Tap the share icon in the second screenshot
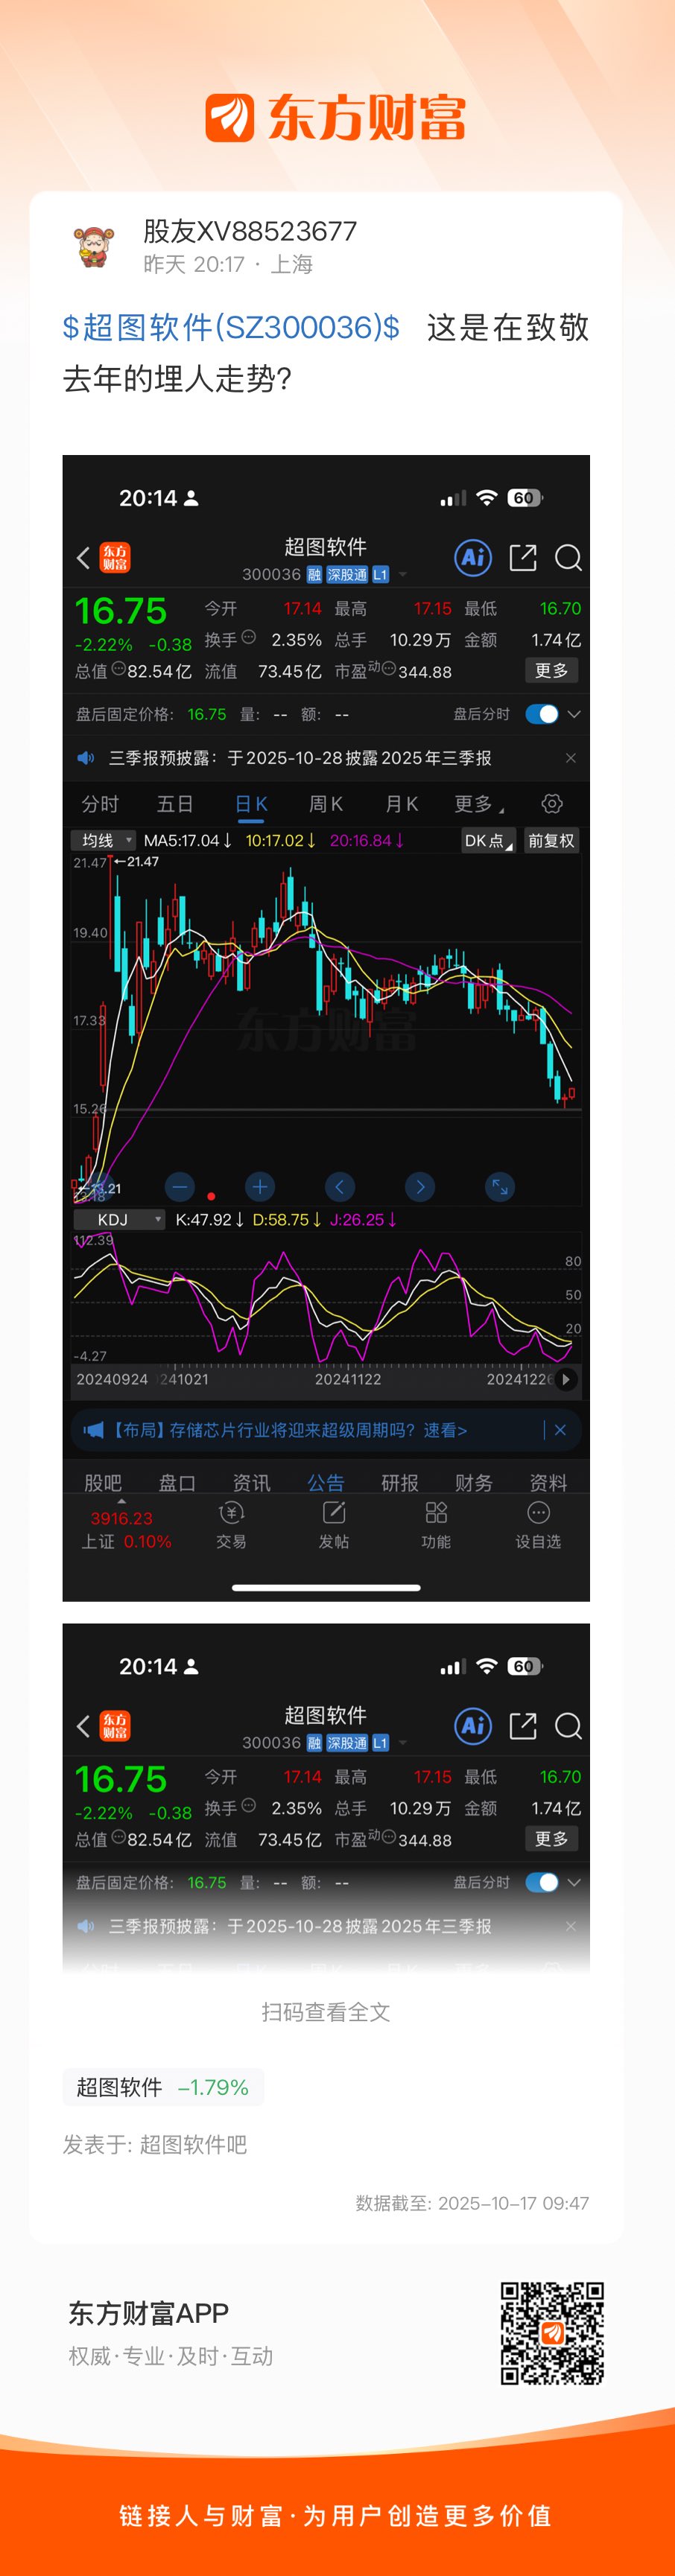 523,1725
